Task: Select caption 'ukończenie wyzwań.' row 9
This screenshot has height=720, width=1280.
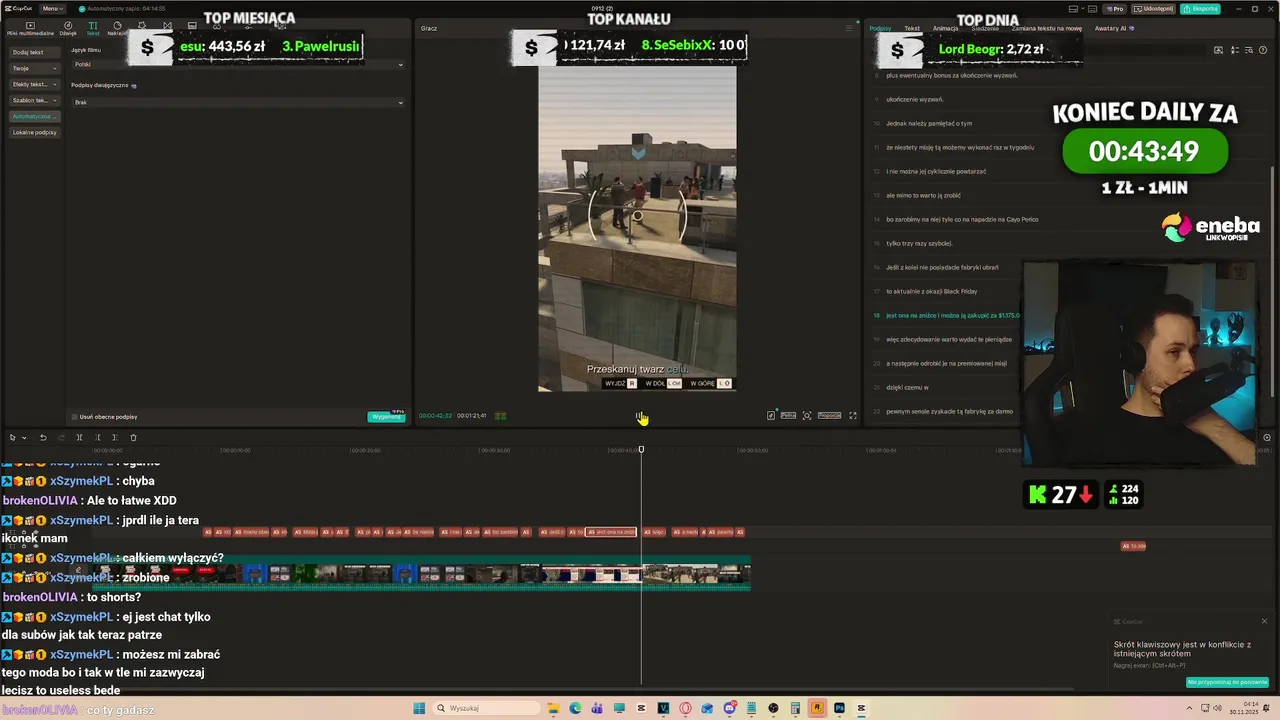Action: click(x=915, y=99)
